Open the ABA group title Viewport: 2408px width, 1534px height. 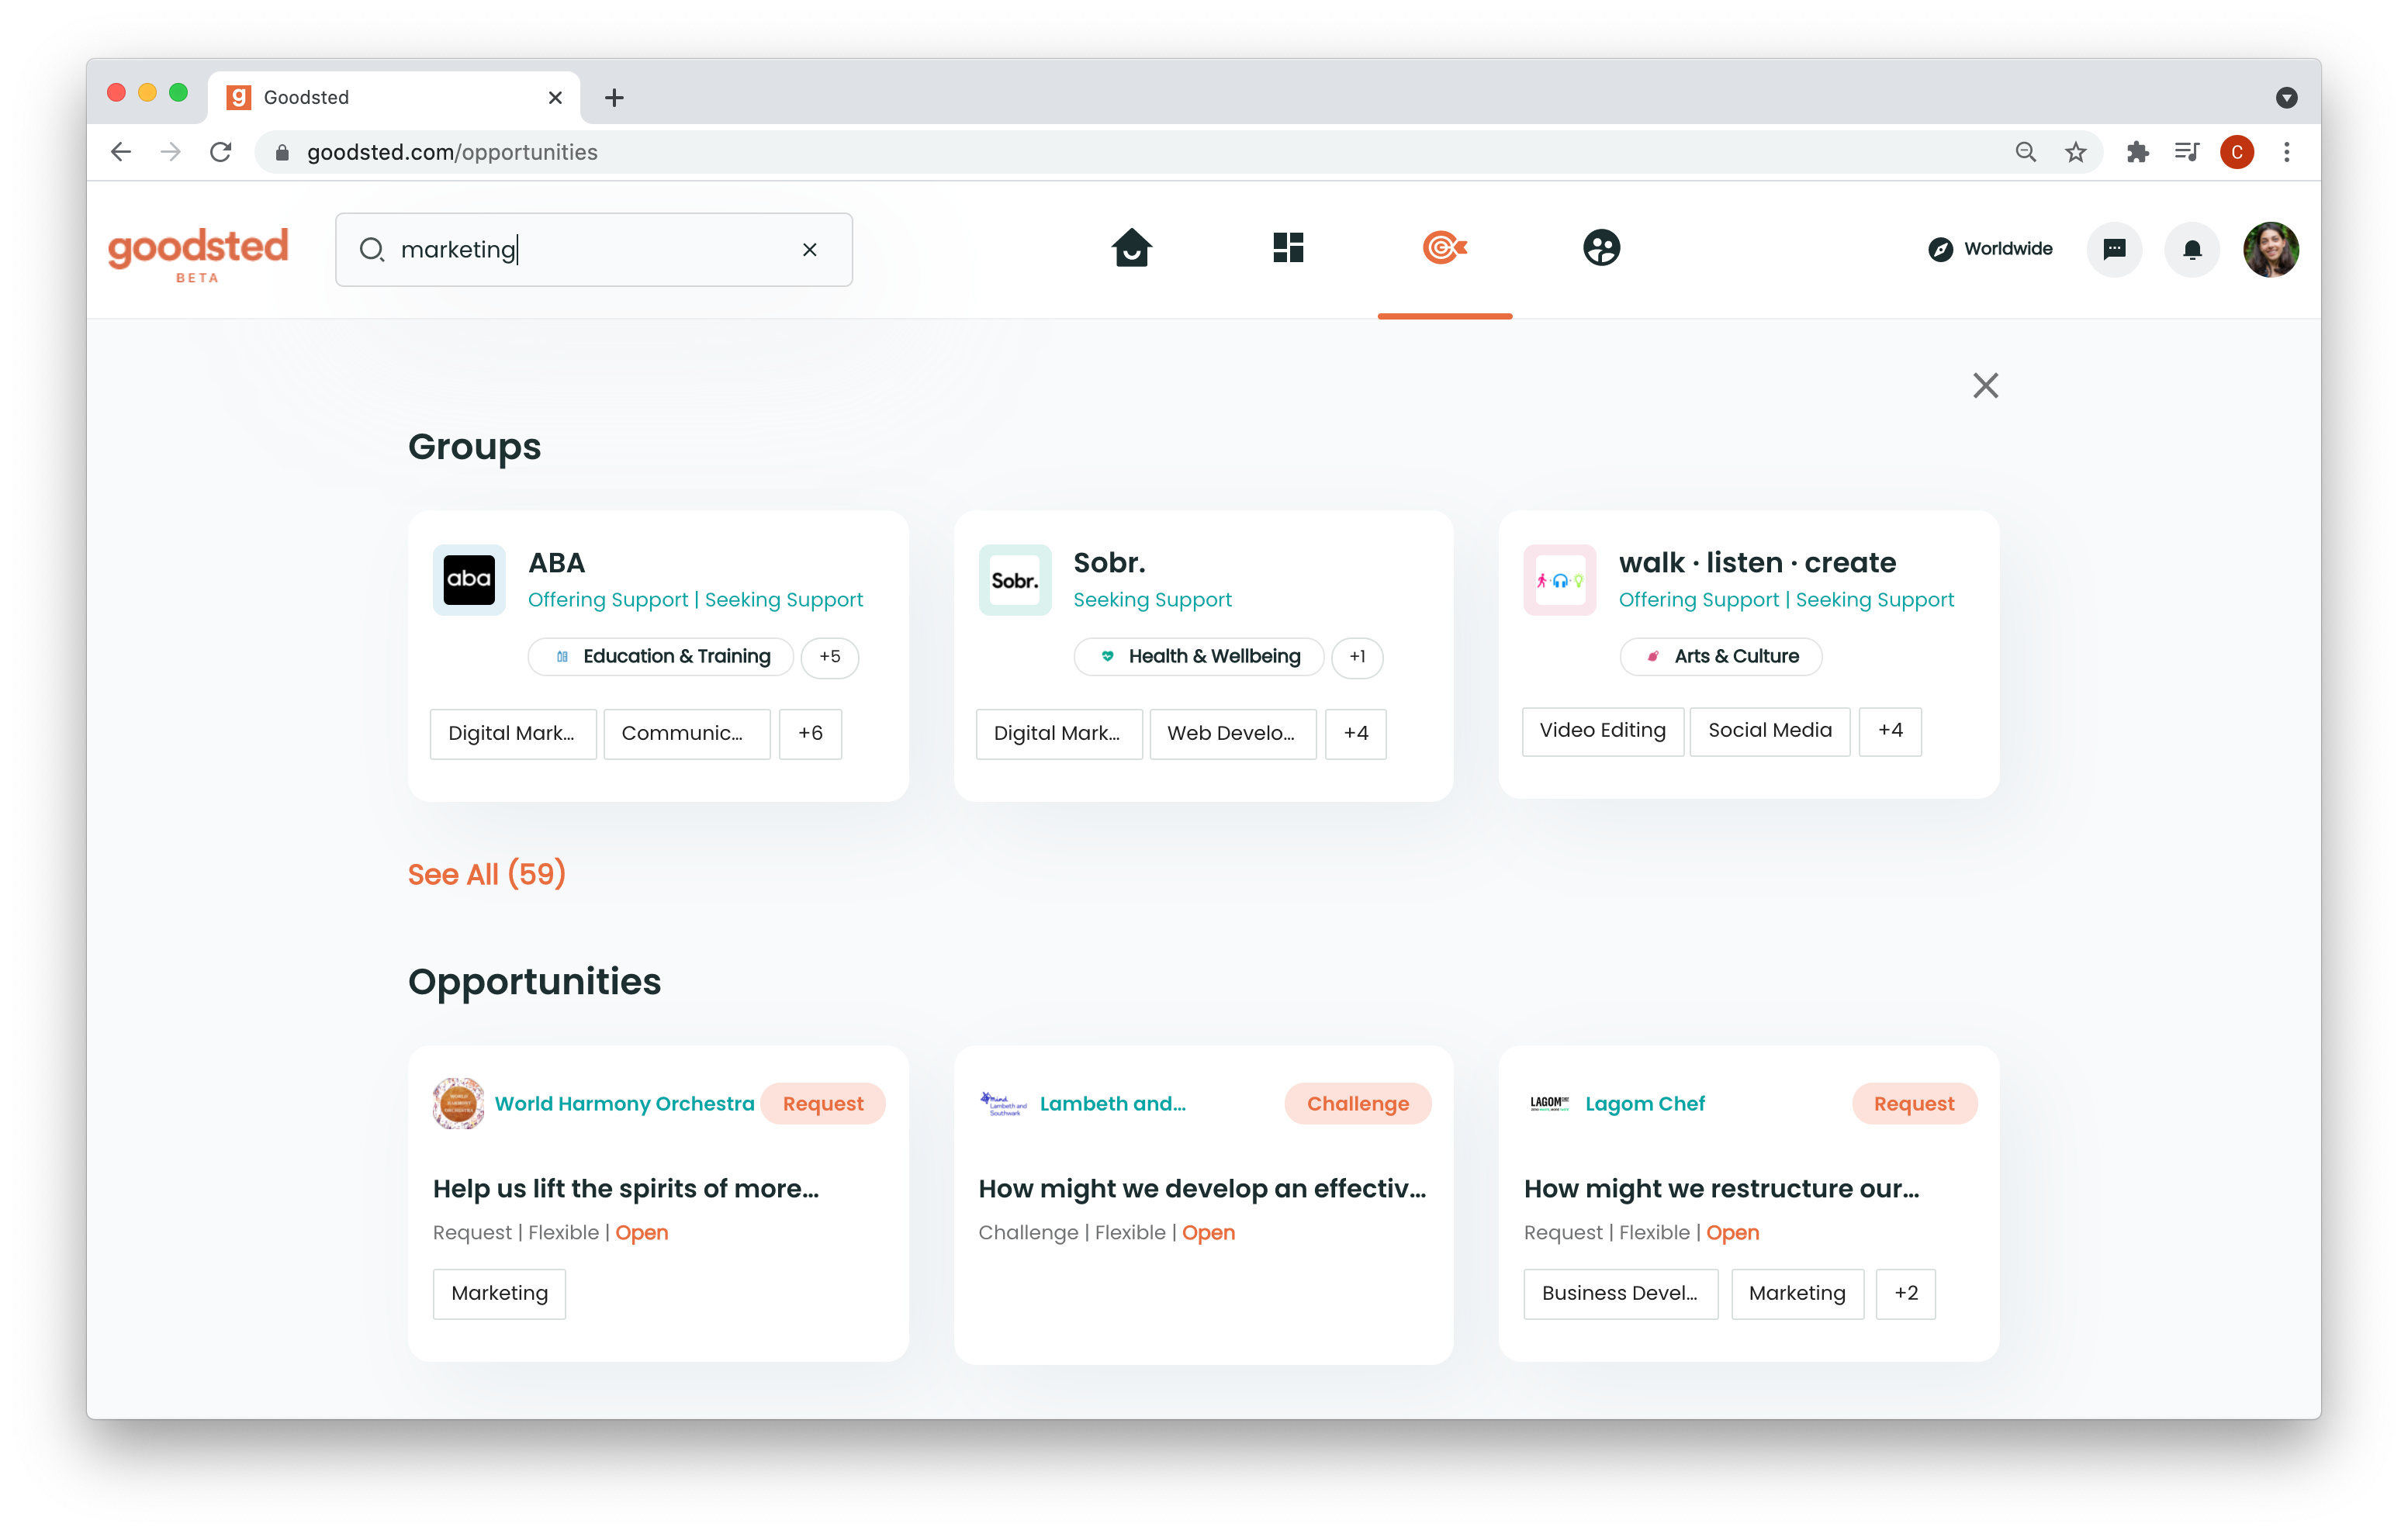click(x=557, y=563)
